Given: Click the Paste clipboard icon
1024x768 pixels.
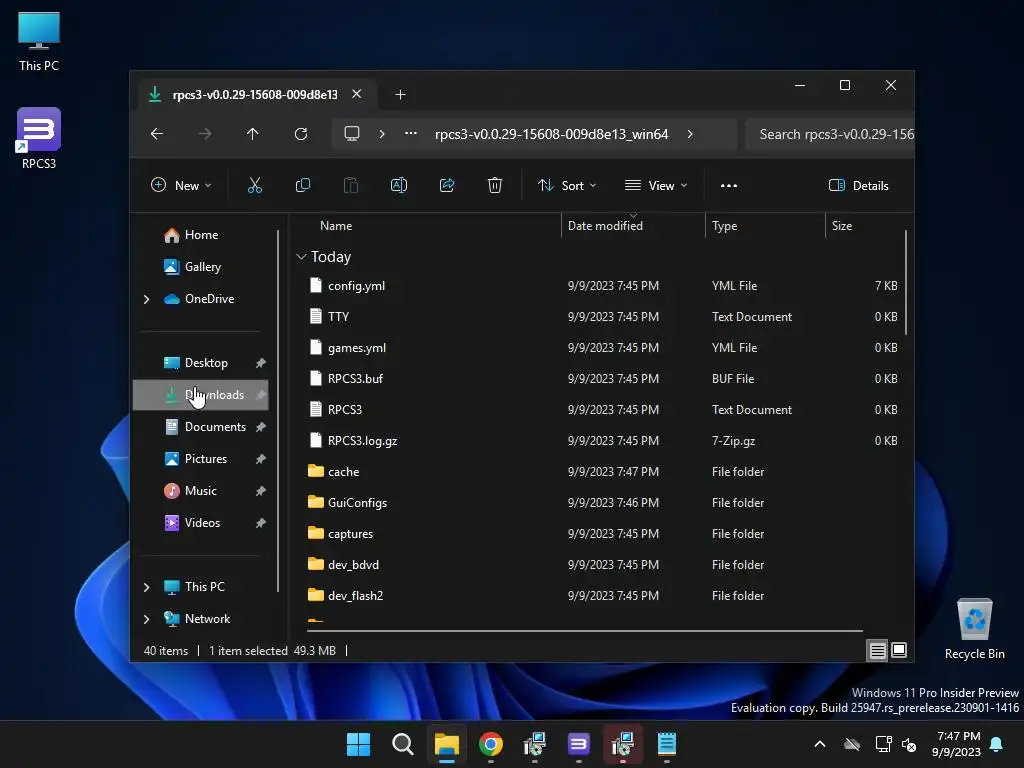Looking at the screenshot, I should pyautogui.click(x=351, y=185).
